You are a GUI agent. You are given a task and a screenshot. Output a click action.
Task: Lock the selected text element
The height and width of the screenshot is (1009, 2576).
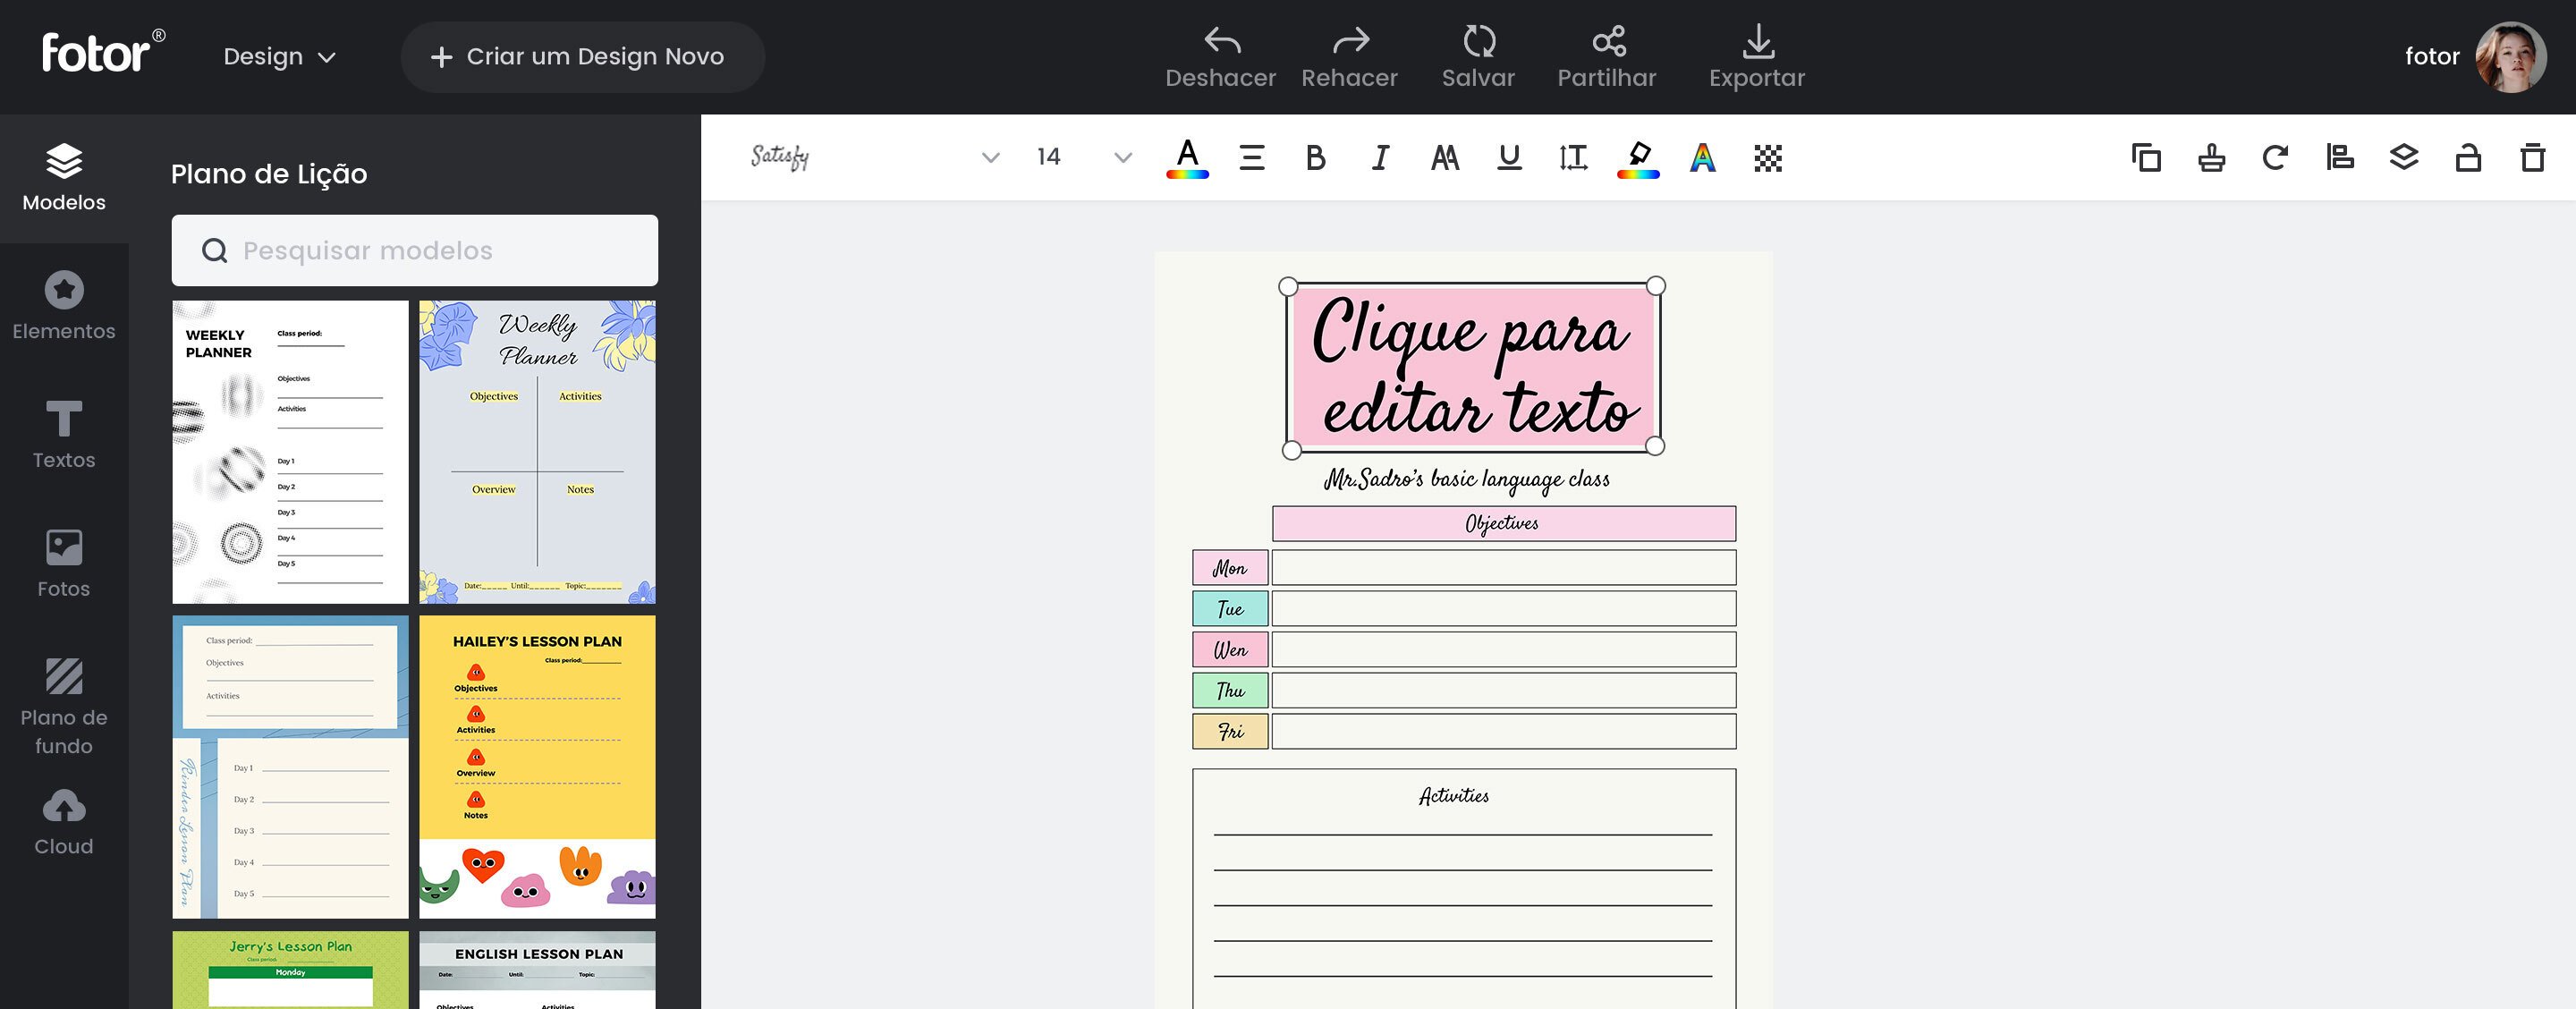coord(2469,157)
